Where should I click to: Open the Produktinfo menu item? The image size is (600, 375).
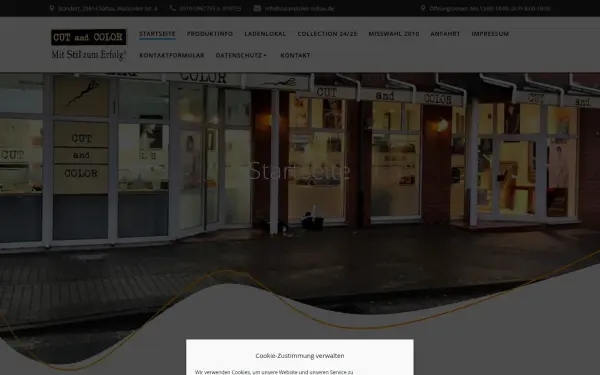[x=210, y=34]
